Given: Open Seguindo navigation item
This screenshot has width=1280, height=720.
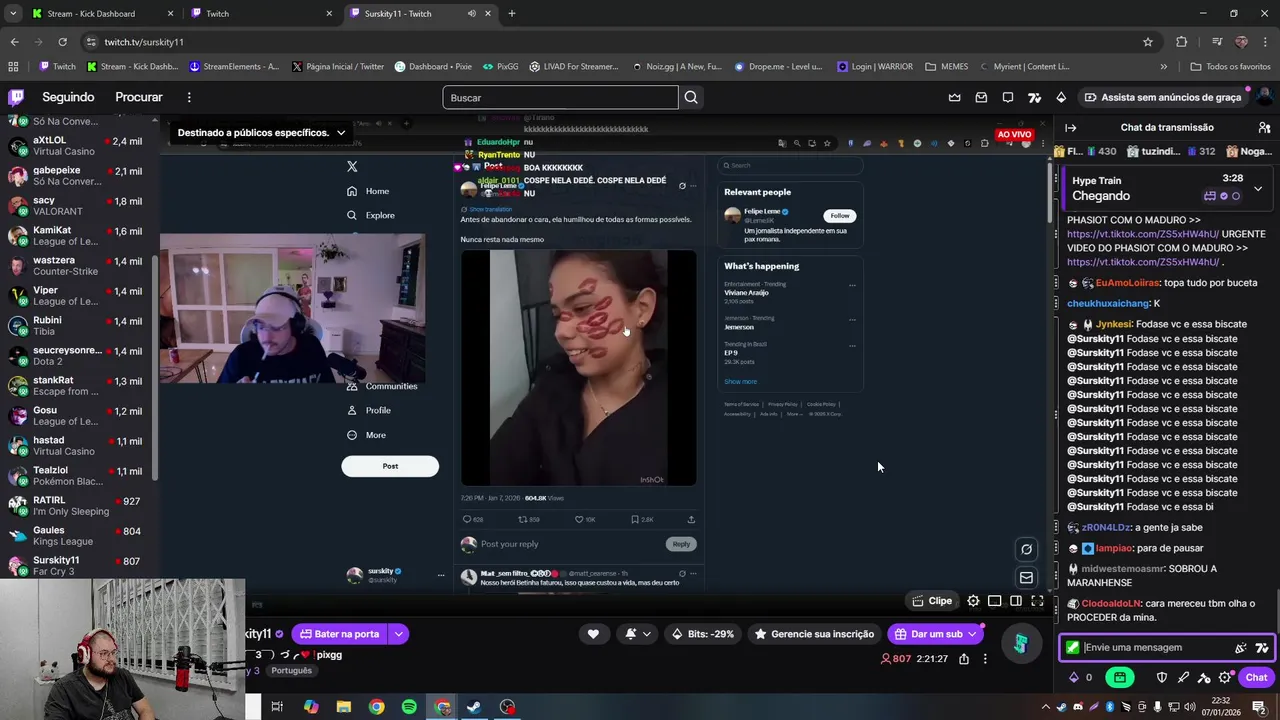Looking at the screenshot, I should pos(68,97).
